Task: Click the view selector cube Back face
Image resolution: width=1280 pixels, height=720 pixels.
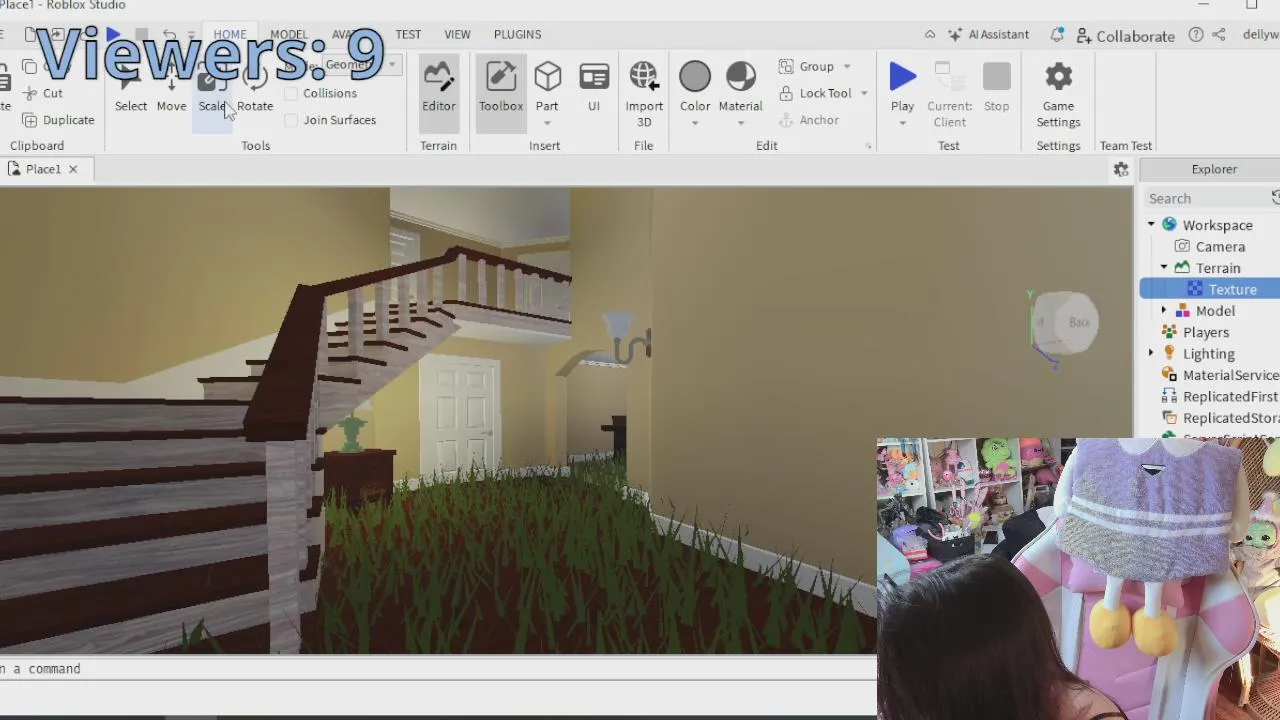Action: 1078,322
